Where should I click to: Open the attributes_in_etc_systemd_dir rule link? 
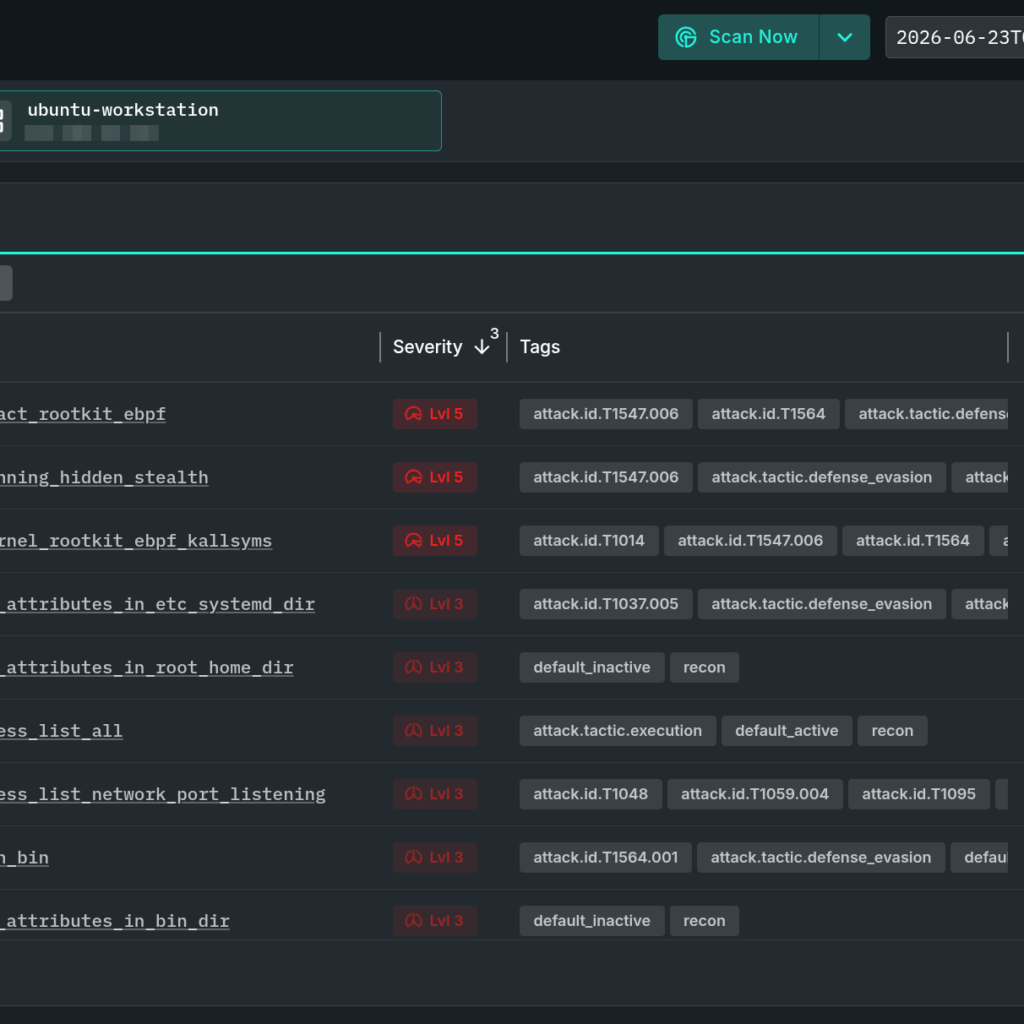click(157, 604)
